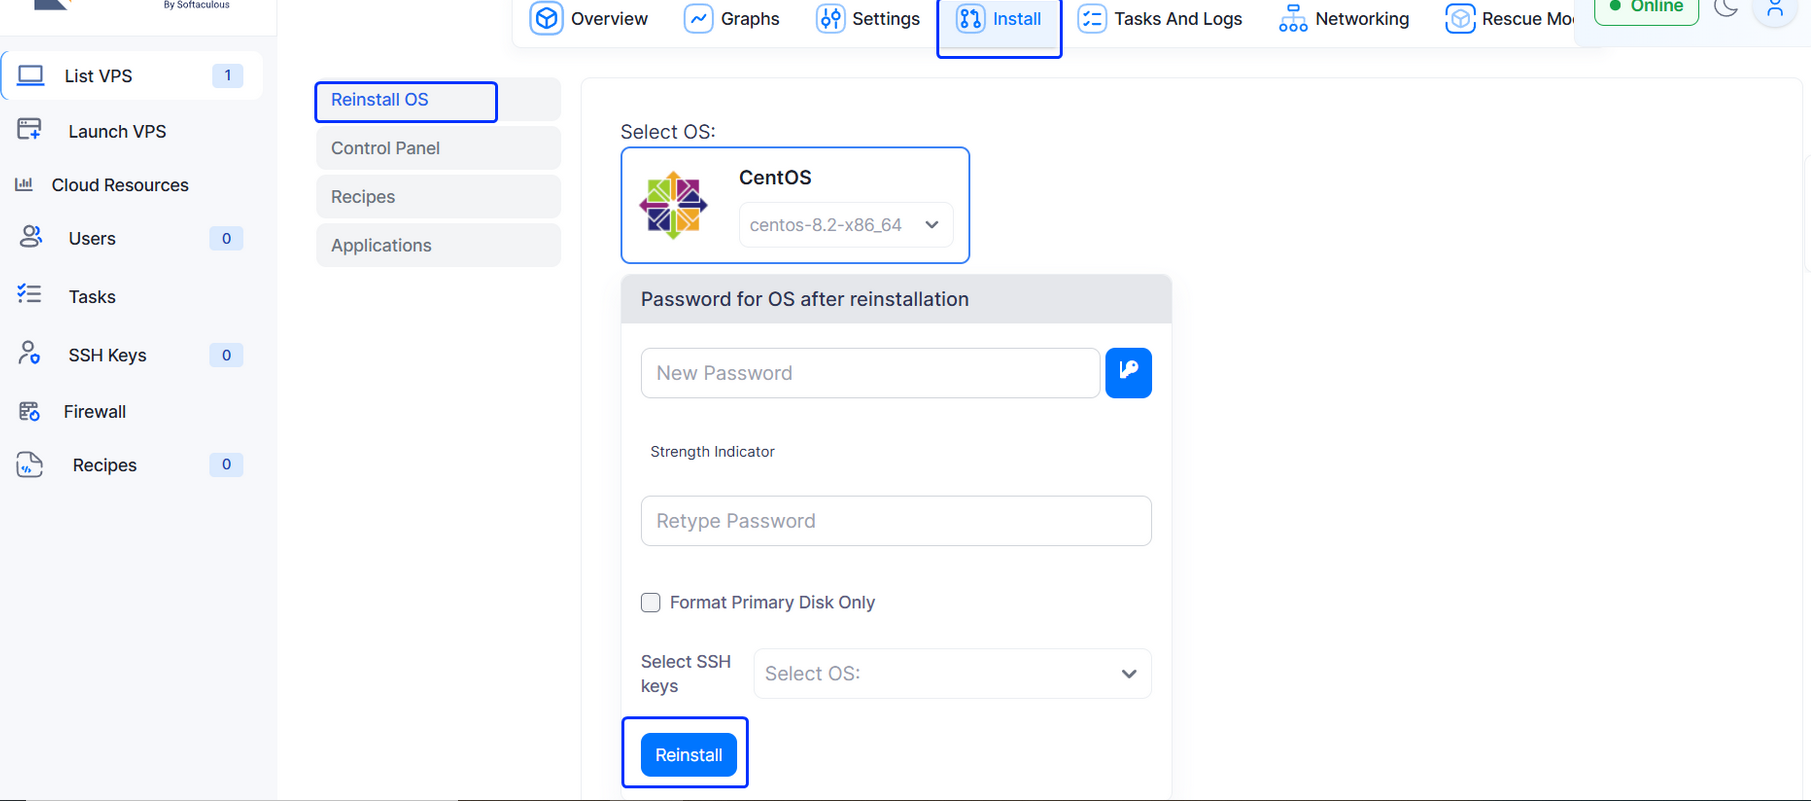Image resolution: width=1811 pixels, height=801 pixels.
Task: Click the CentOS logo
Action: pyautogui.click(x=673, y=205)
